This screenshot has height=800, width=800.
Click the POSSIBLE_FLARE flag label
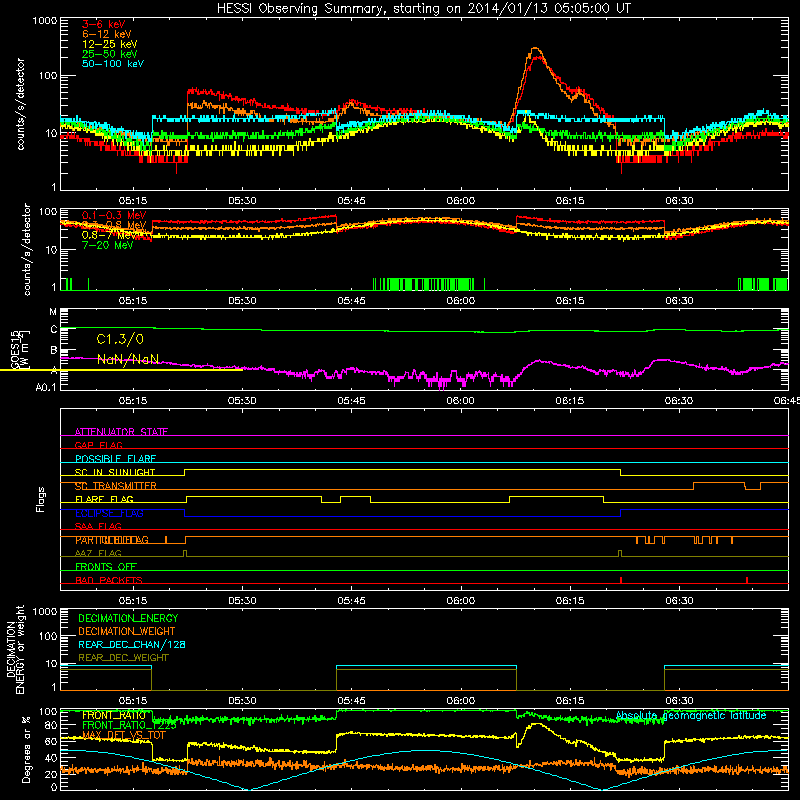click(x=115, y=459)
